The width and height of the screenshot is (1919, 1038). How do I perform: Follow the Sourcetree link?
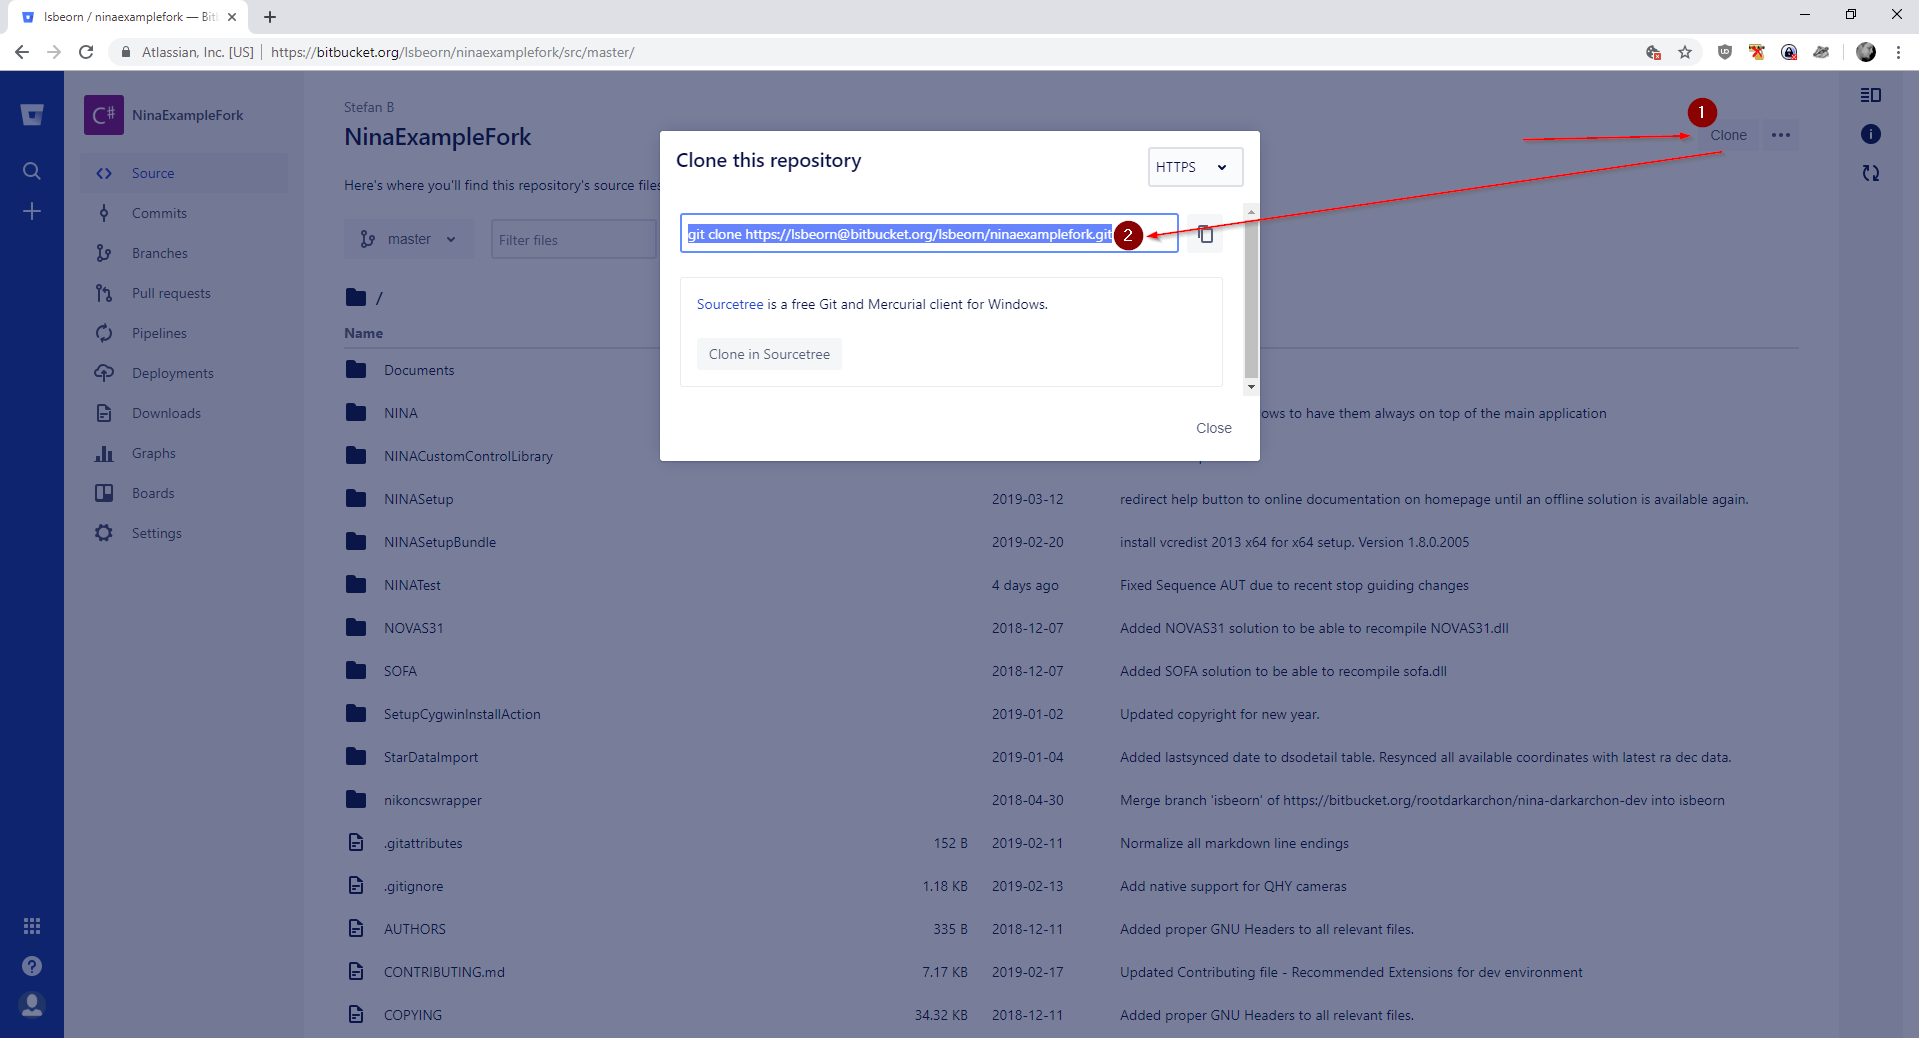[x=730, y=304]
